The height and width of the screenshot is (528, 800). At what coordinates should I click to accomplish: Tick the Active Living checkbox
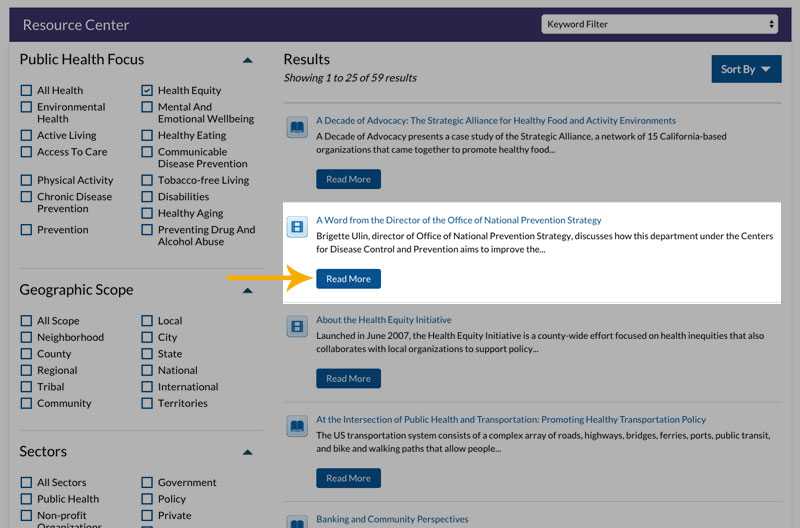click(x=26, y=135)
